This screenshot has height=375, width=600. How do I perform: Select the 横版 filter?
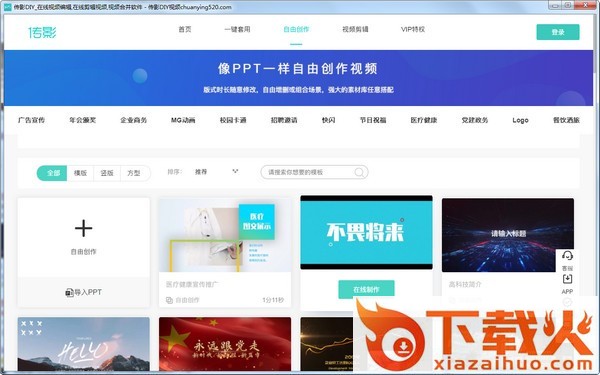click(x=80, y=173)
